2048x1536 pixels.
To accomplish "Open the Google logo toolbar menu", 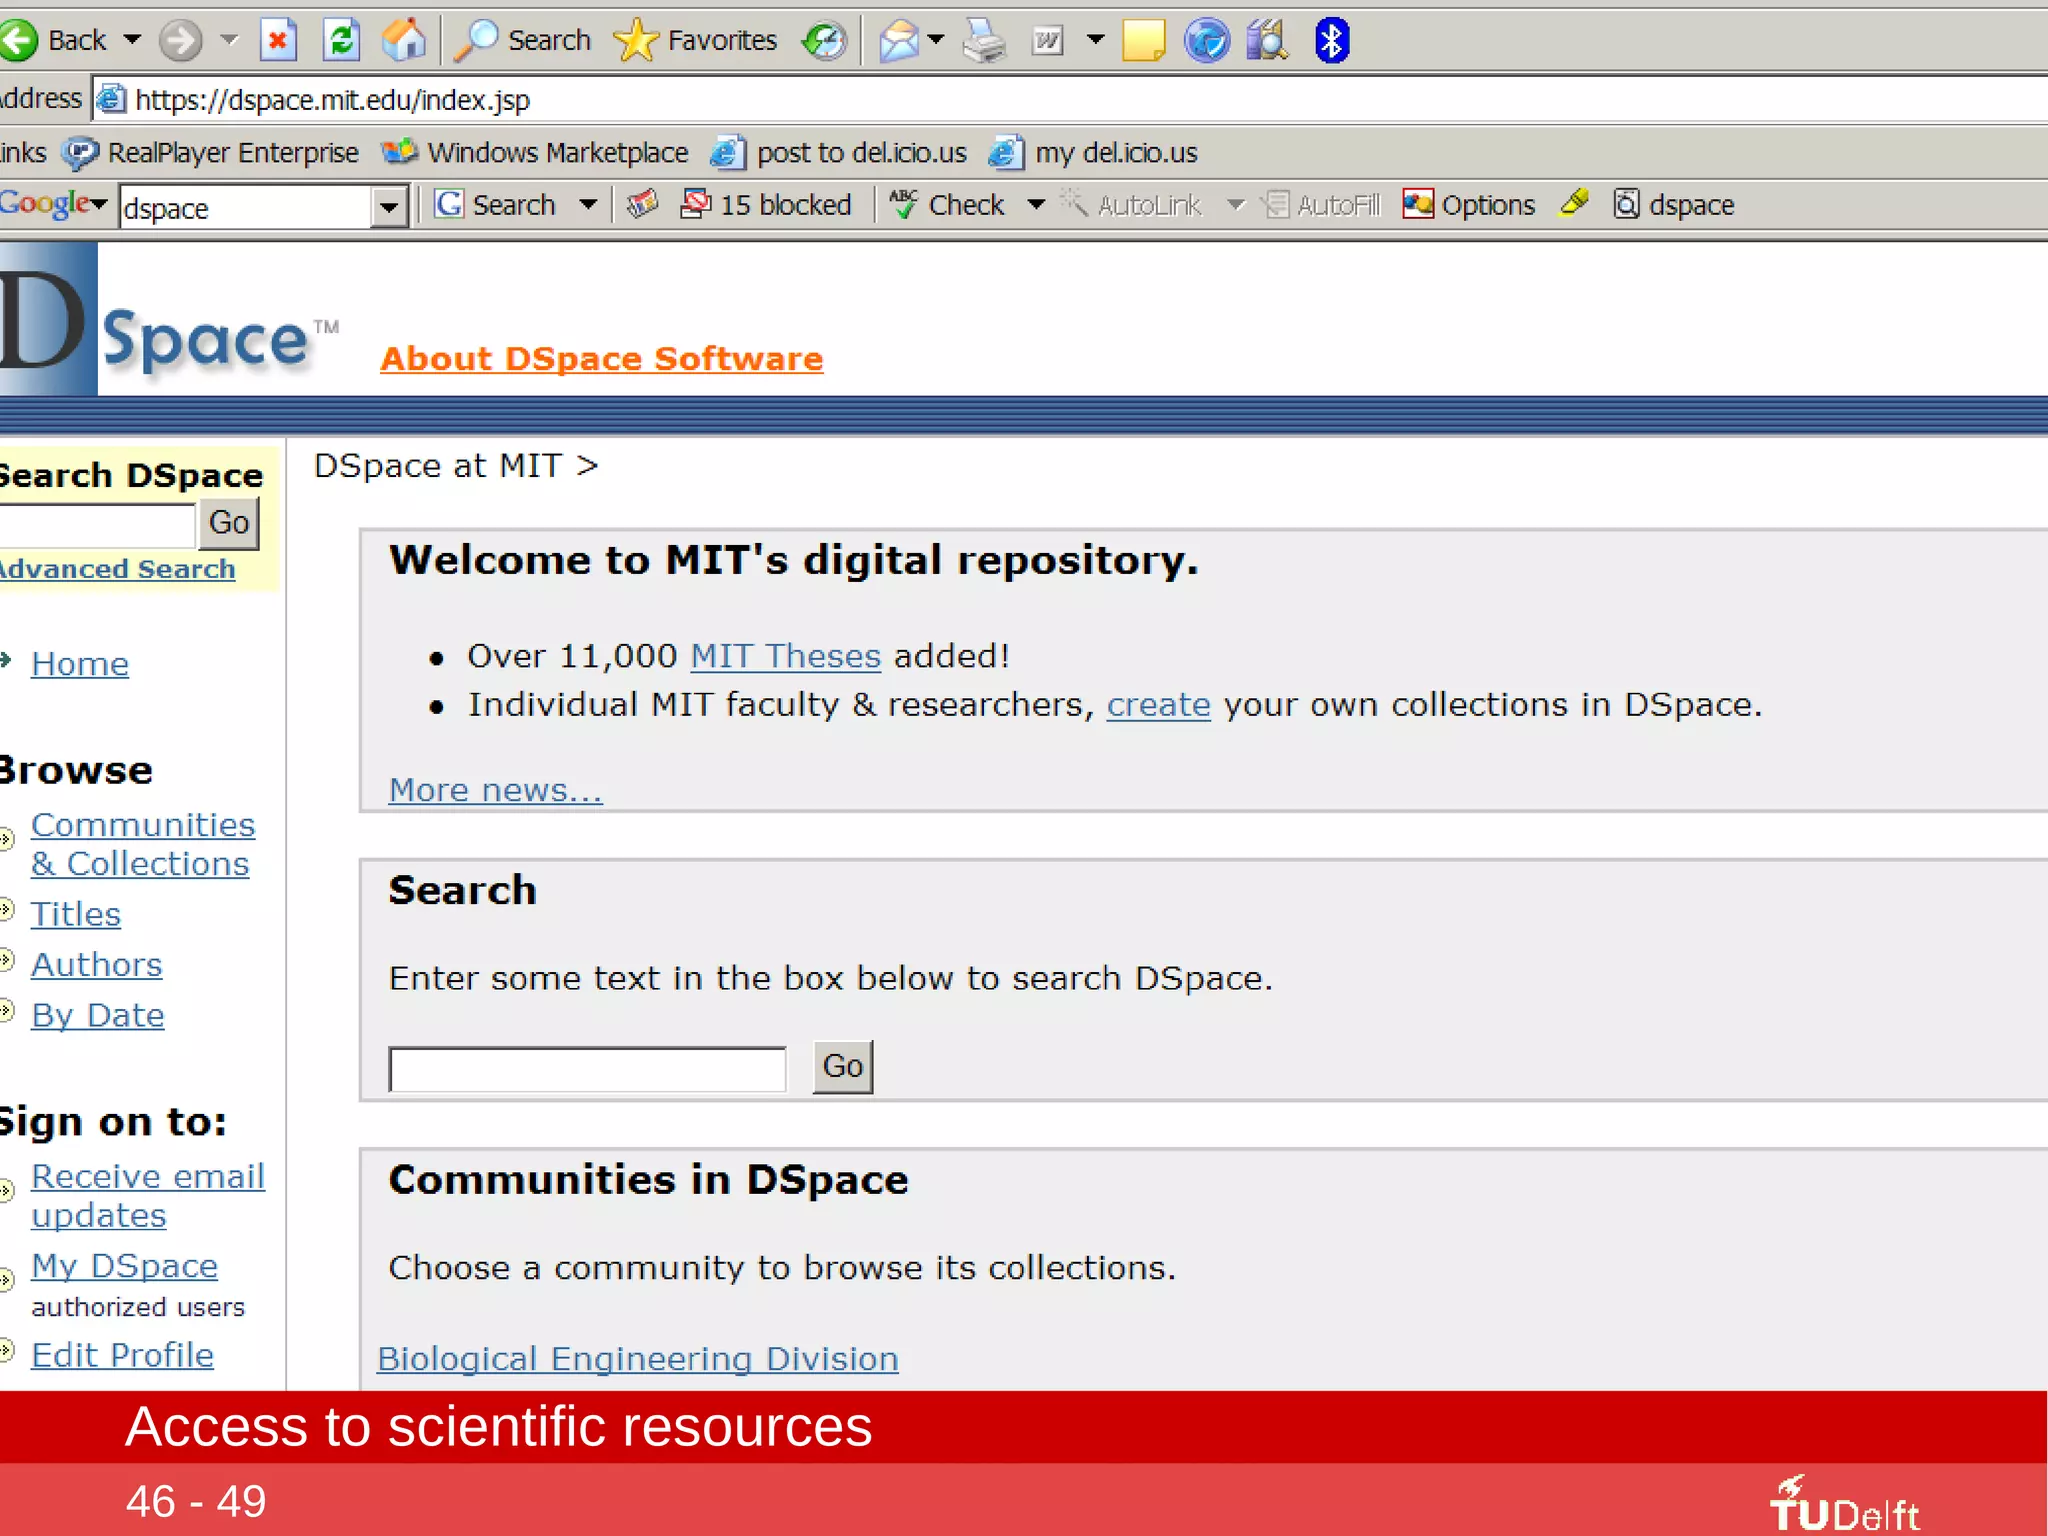I will point(53,204).
